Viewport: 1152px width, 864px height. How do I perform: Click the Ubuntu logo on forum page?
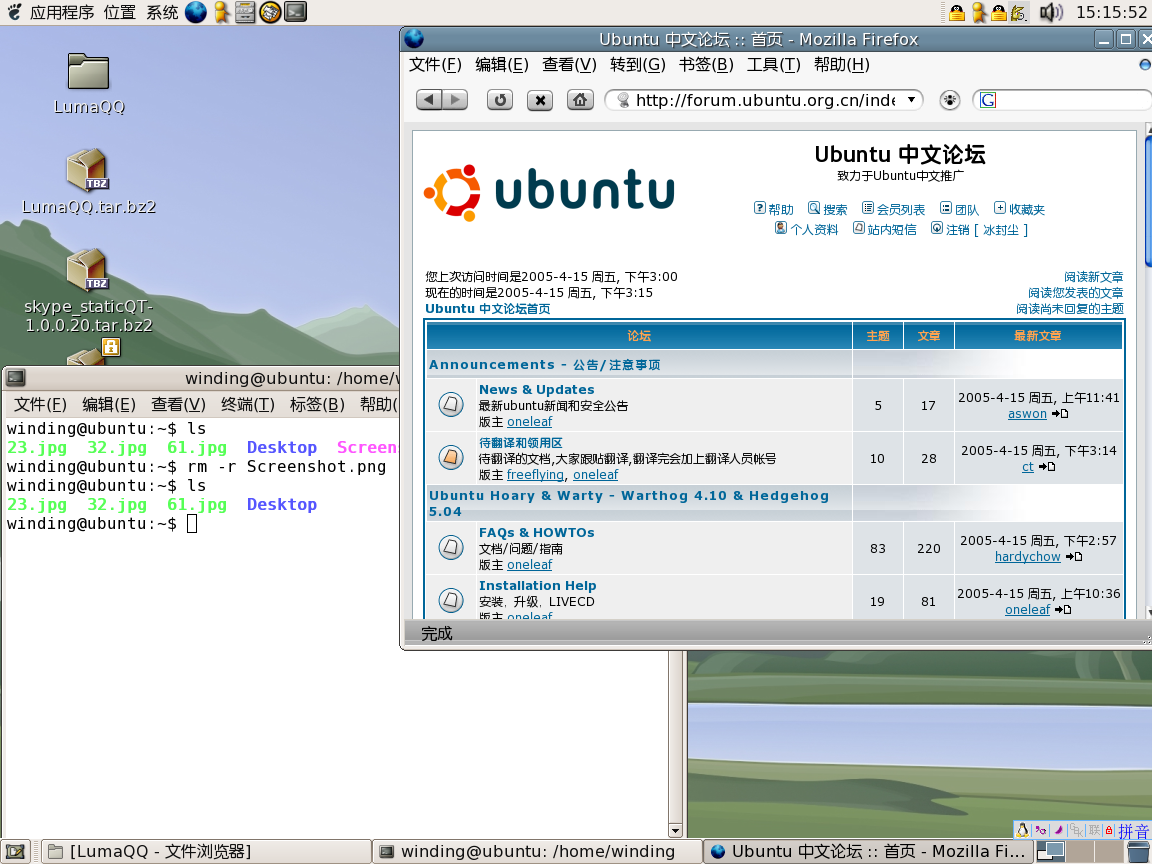click(x=549, y=192)
